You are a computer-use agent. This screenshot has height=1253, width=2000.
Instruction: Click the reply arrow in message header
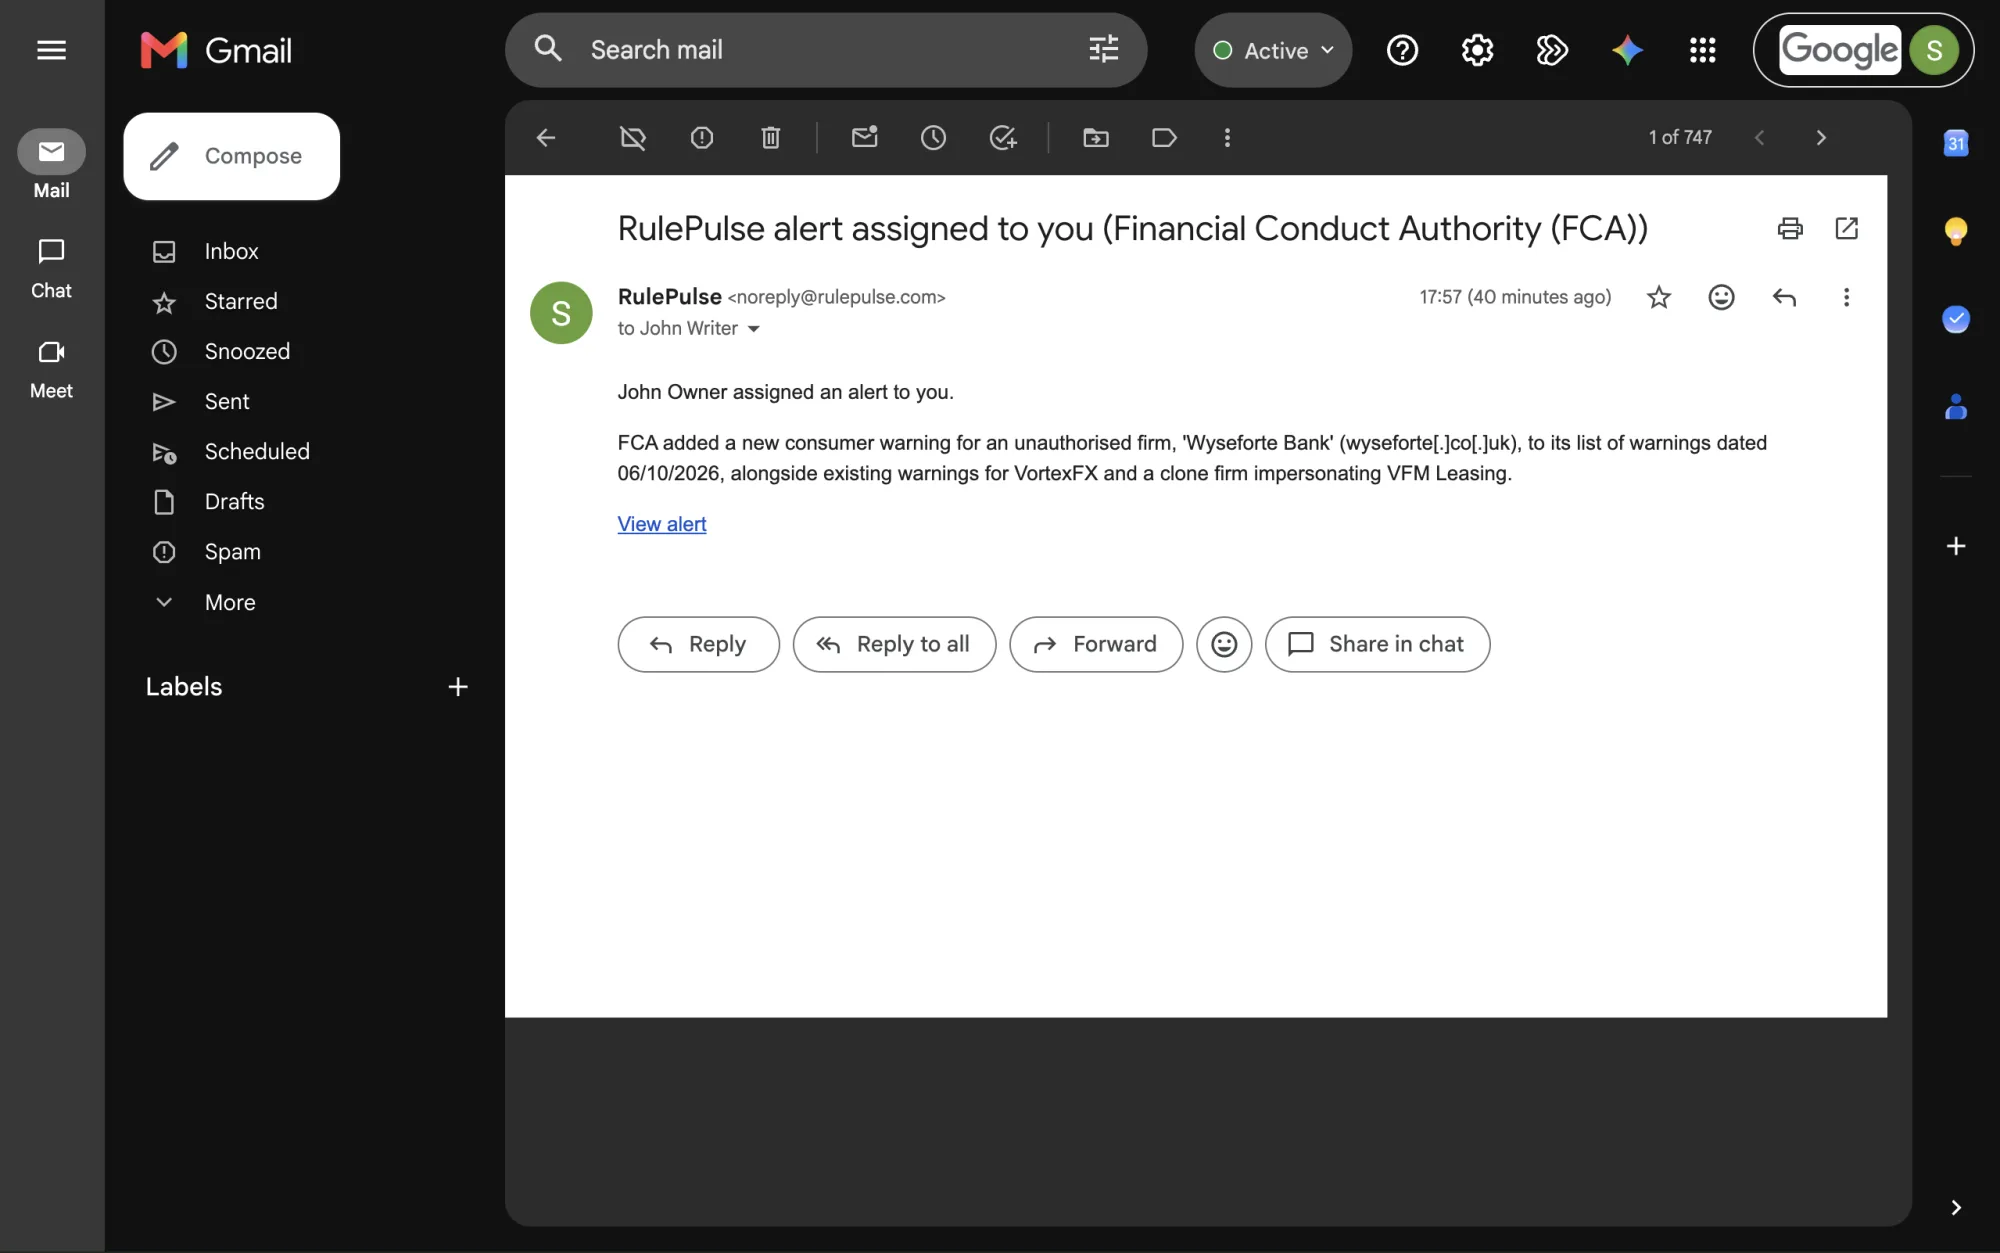(x=1784, y=297)
